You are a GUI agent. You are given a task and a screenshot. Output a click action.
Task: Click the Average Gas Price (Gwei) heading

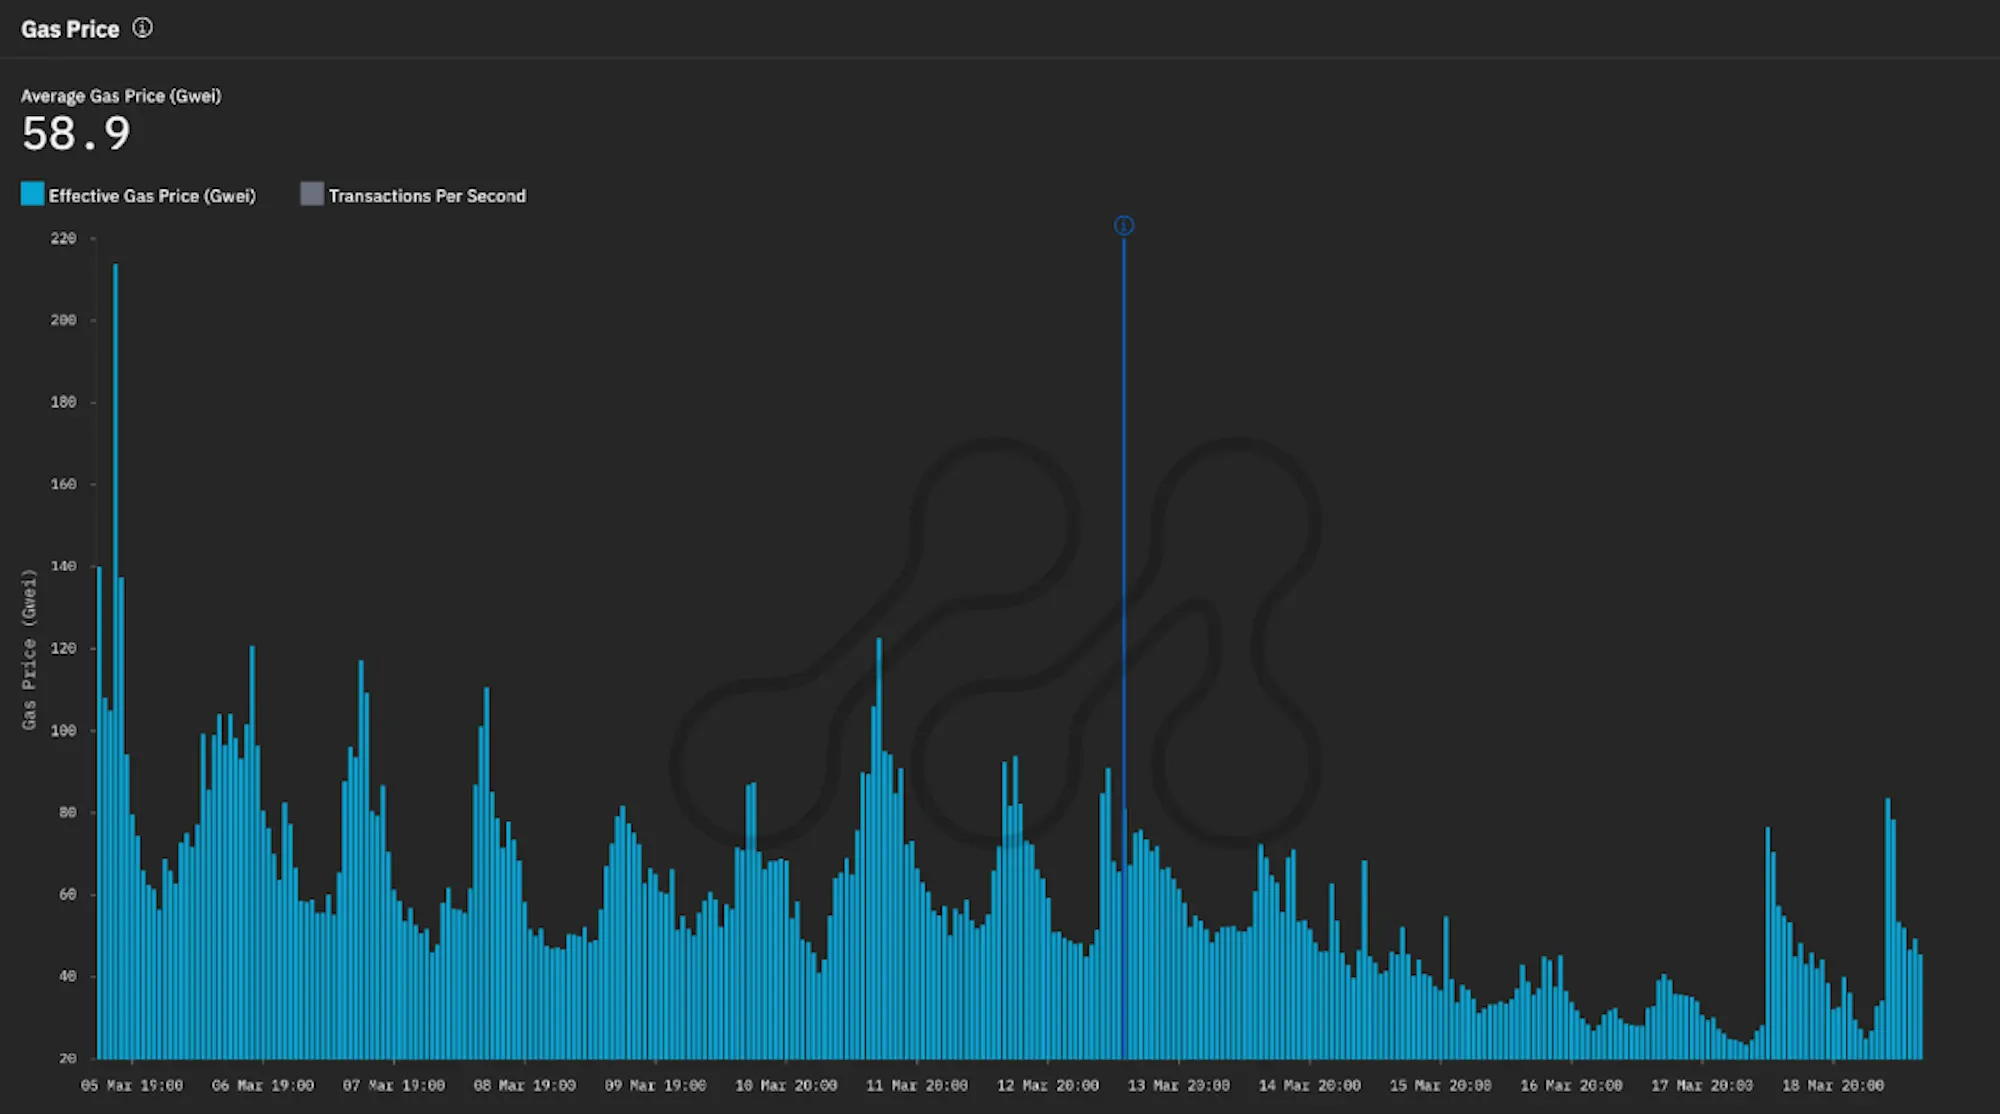pyautogui.click(x=121, y=96)
